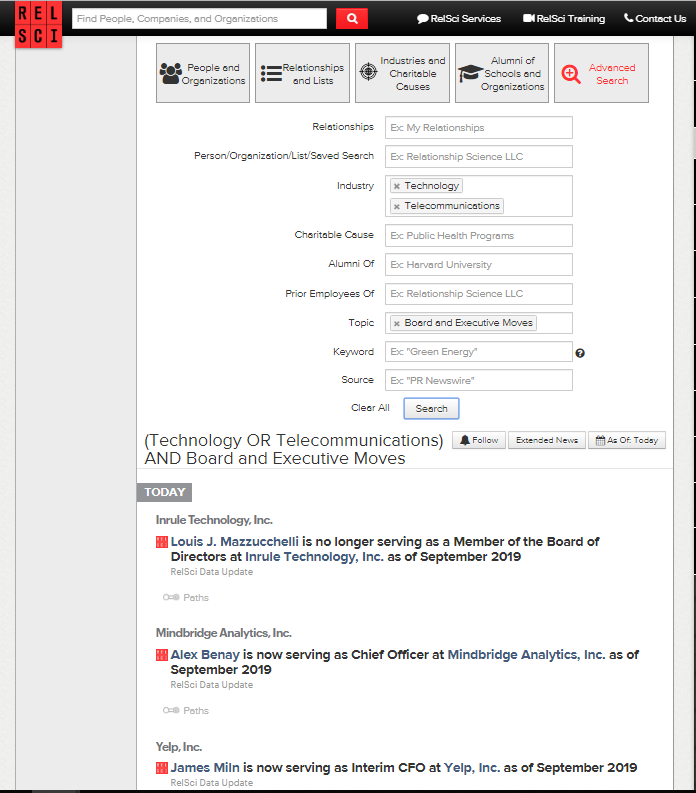The width and height of the screenshot is (696, 793).
Task: Click the RelSci logo
Action: [x=38, y=23]
